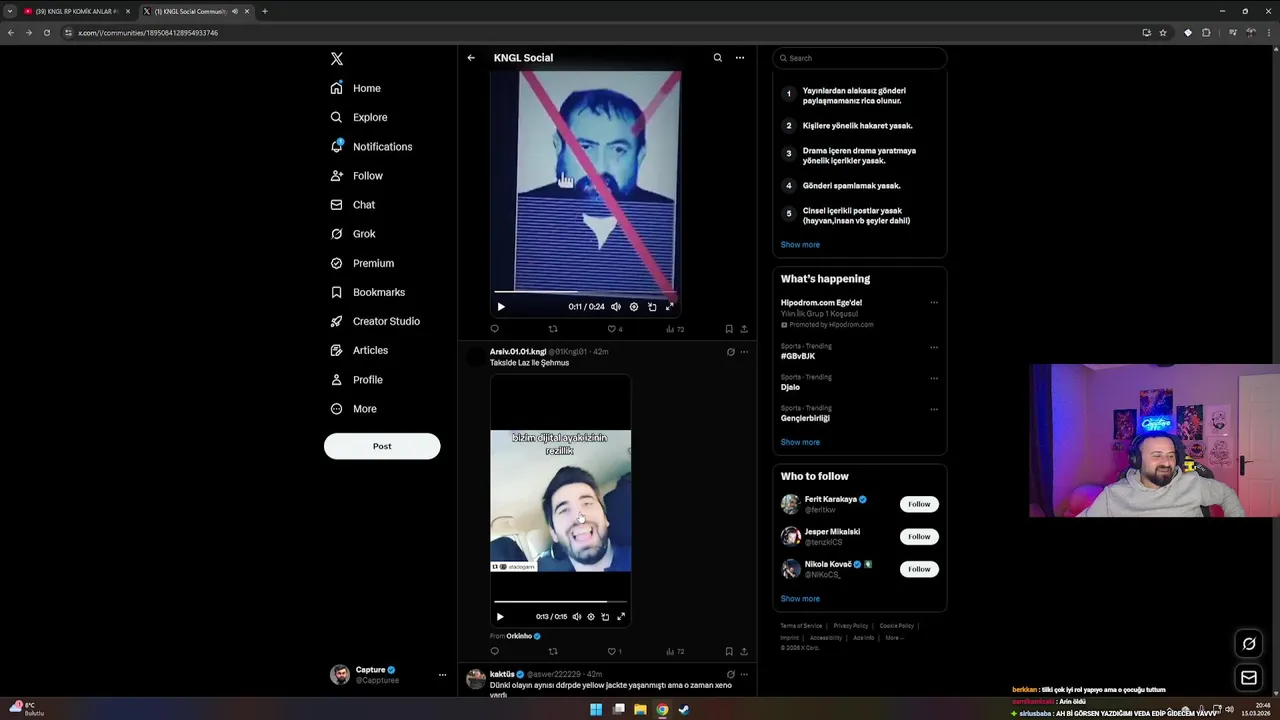Search within the KNGL Social community
The image size is (1280, 720).
tap(717, 58)
